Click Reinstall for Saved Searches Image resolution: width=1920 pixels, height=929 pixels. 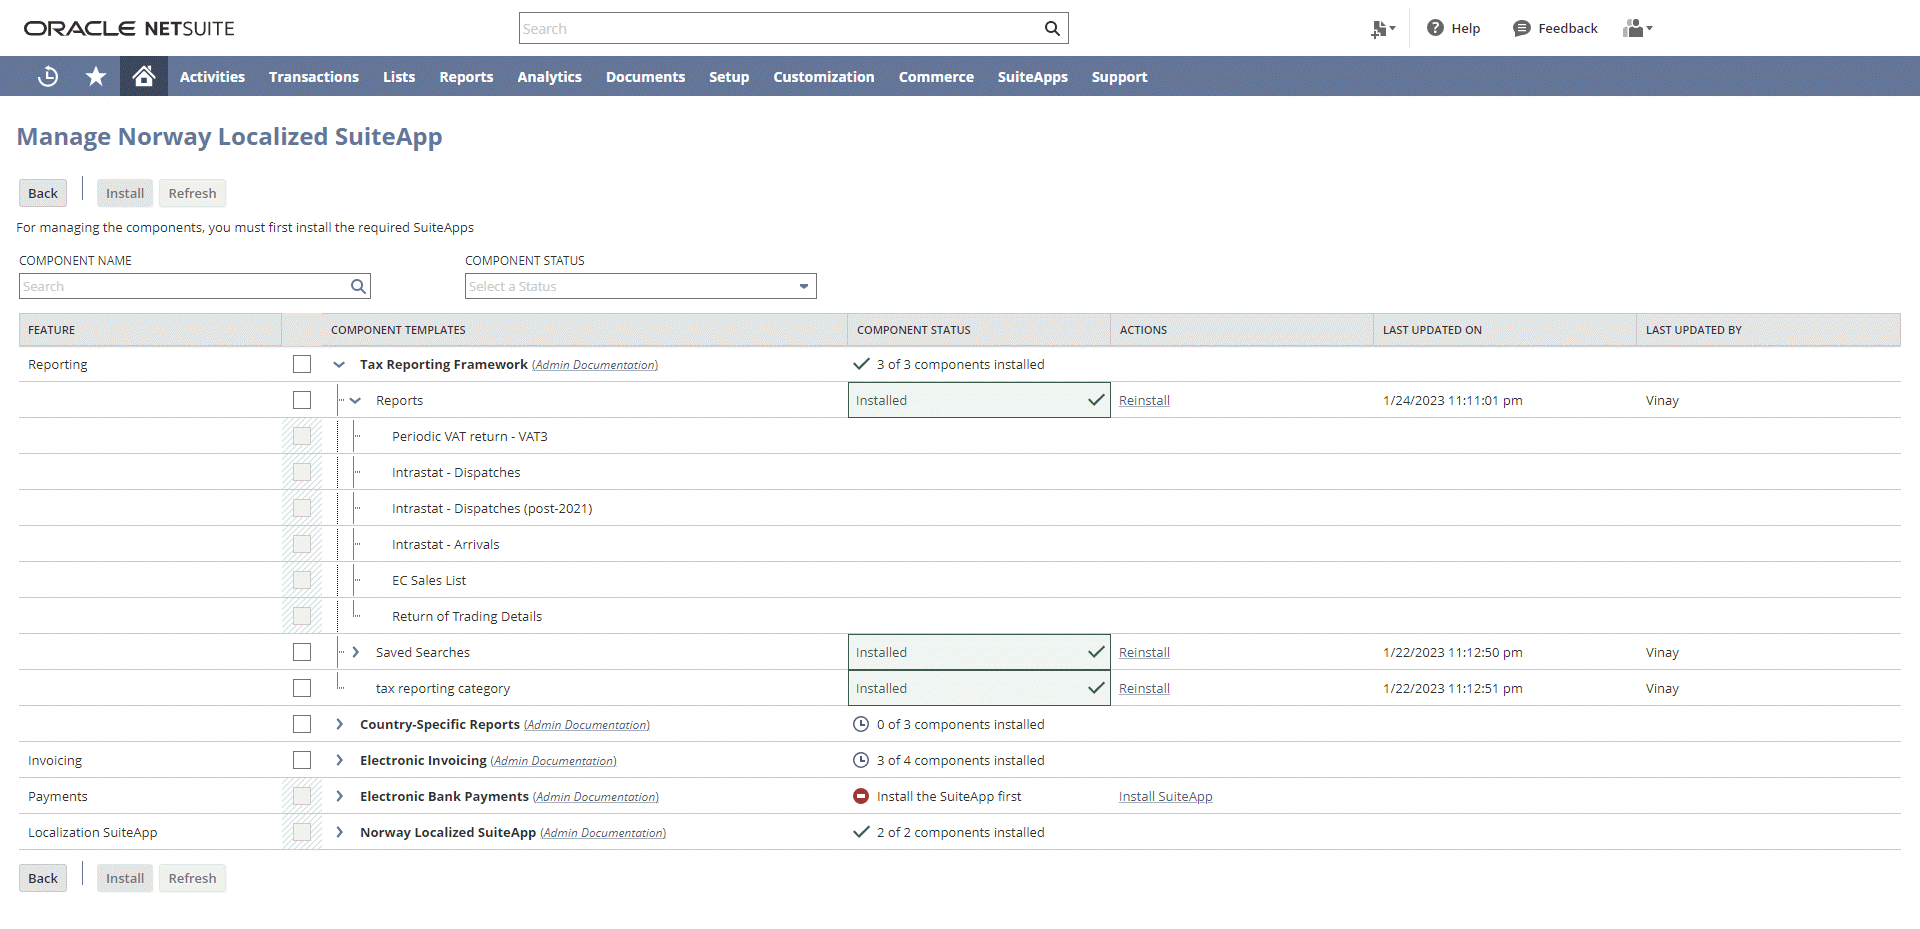click(x=1144, y=652)
